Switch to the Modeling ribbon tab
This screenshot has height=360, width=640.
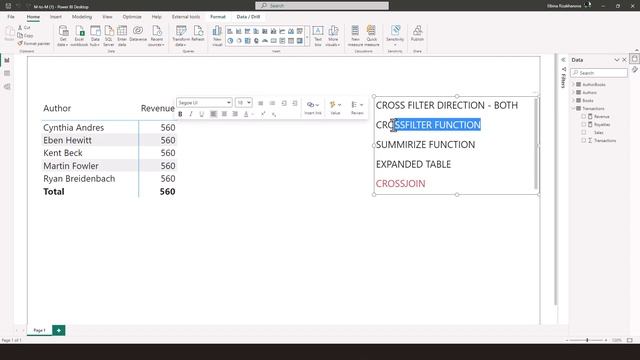tap(82, 17)
